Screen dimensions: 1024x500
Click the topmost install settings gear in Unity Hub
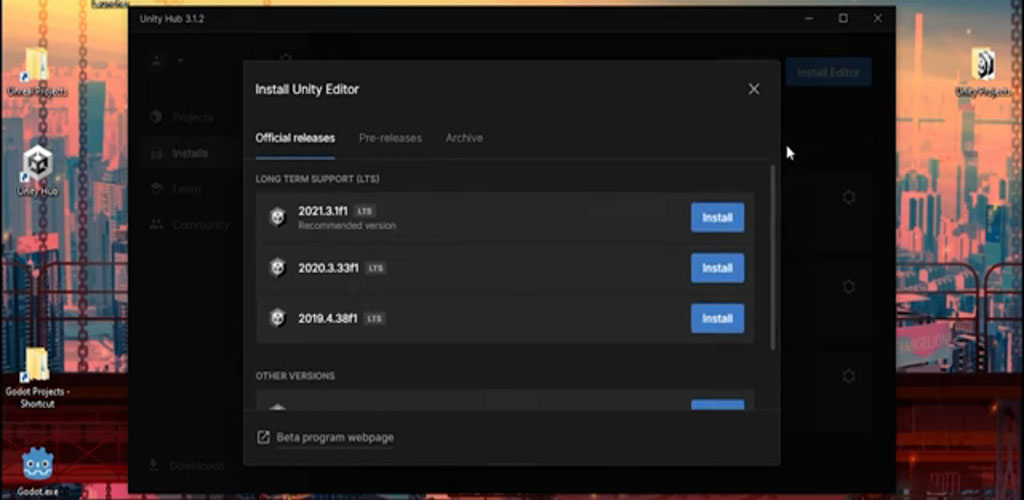click(x=848, y=196)
